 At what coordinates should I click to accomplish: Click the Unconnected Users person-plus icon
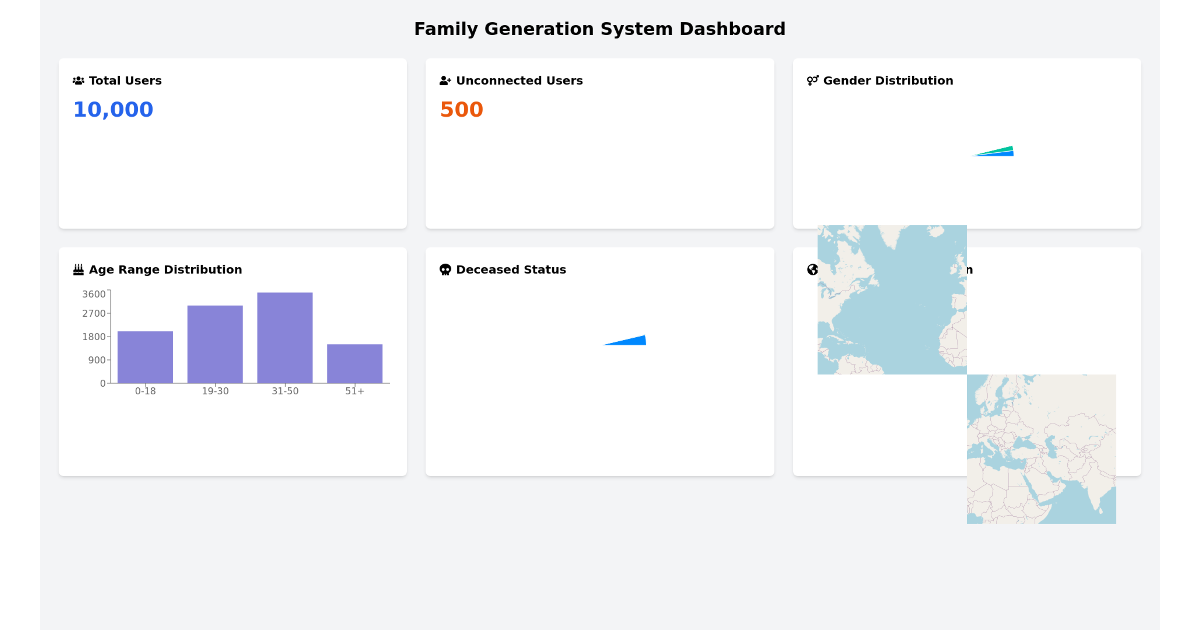tap(444, 80)
